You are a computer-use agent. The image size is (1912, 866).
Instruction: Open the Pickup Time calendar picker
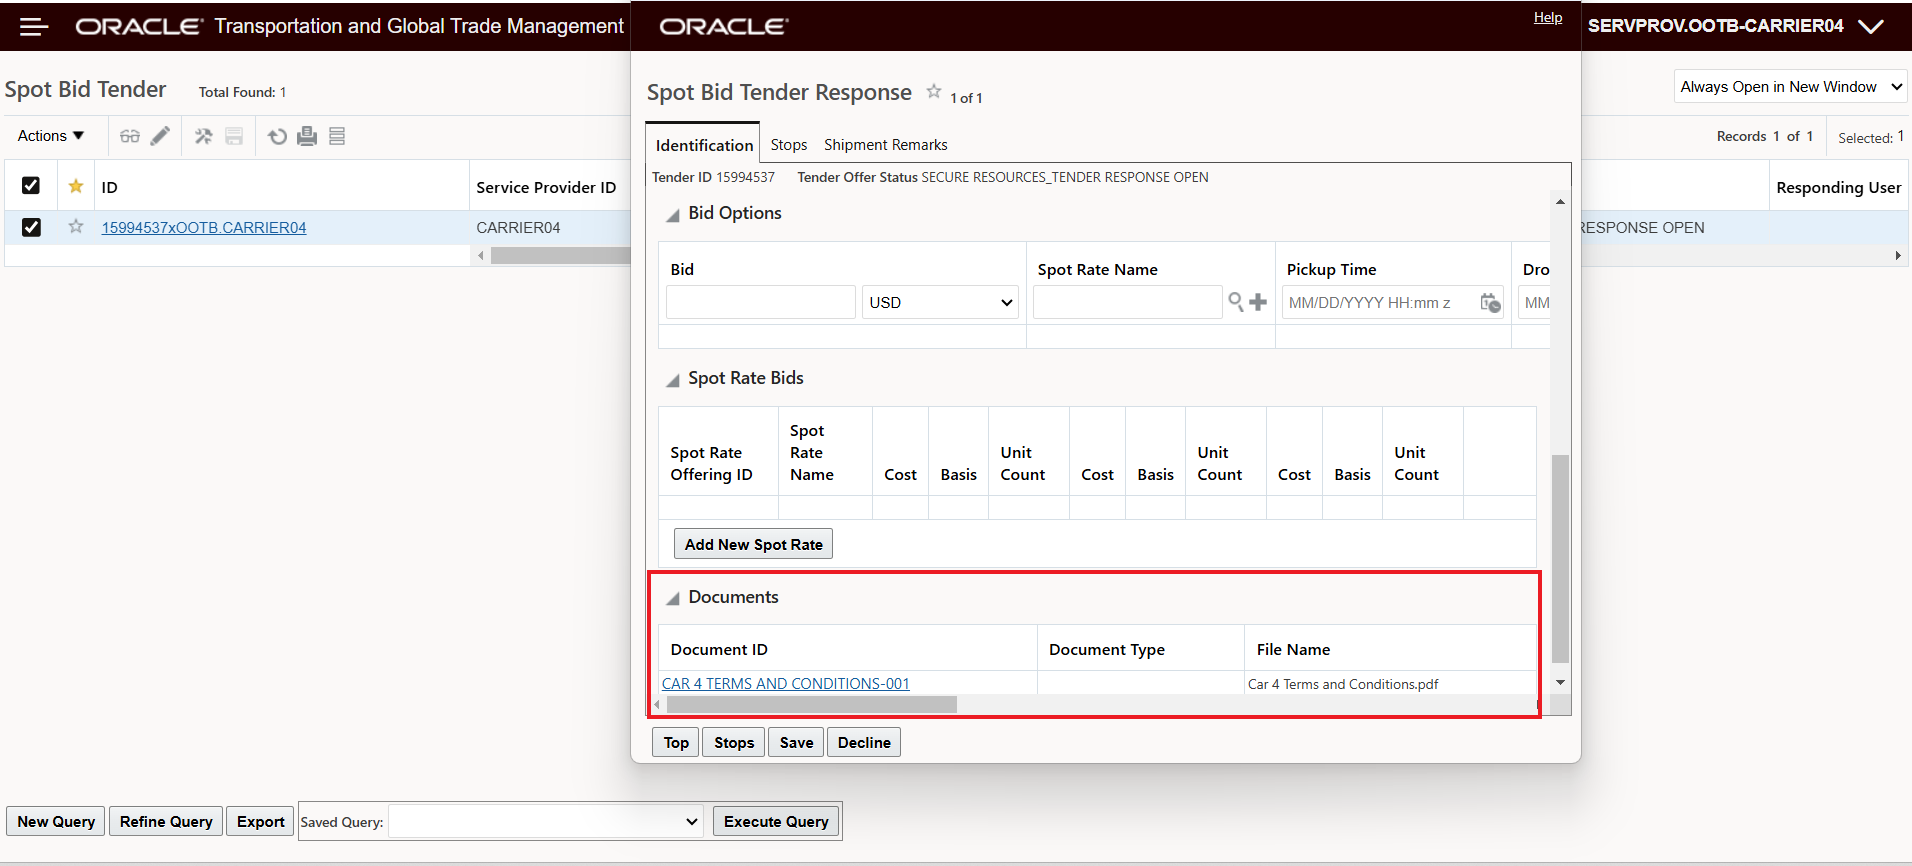1490,302
